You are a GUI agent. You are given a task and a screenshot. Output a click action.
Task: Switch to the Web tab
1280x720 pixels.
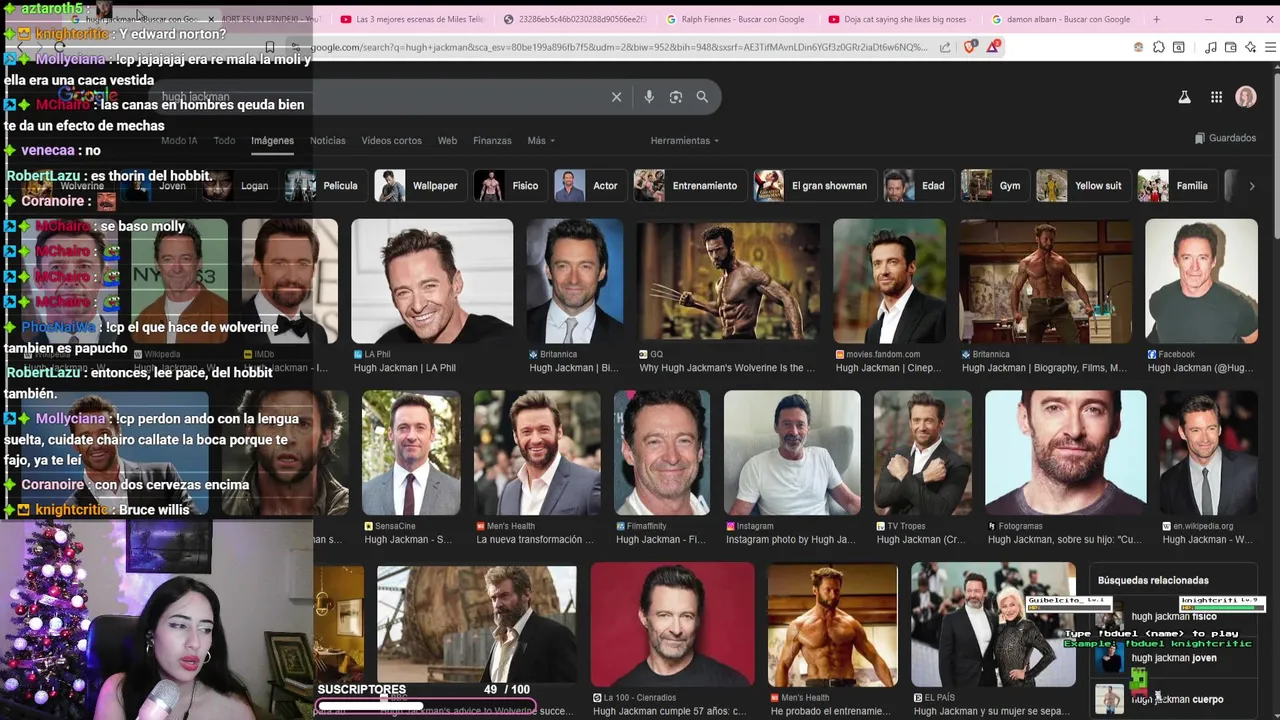[447, 141]
